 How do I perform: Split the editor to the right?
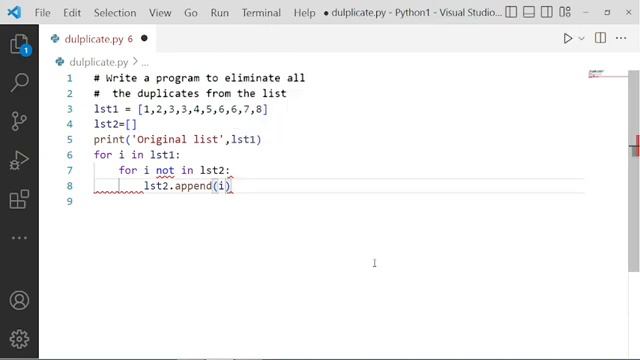pos(600,38)
